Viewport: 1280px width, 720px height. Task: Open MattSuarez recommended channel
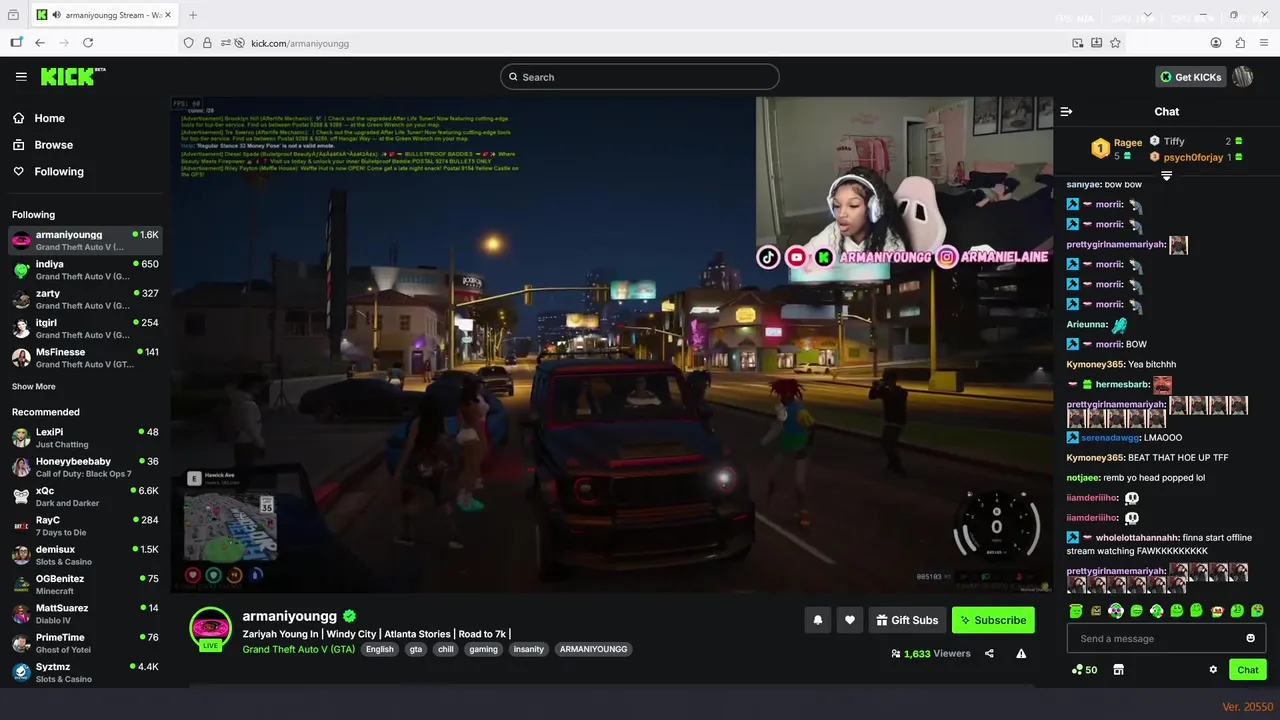tap(85, 614)
